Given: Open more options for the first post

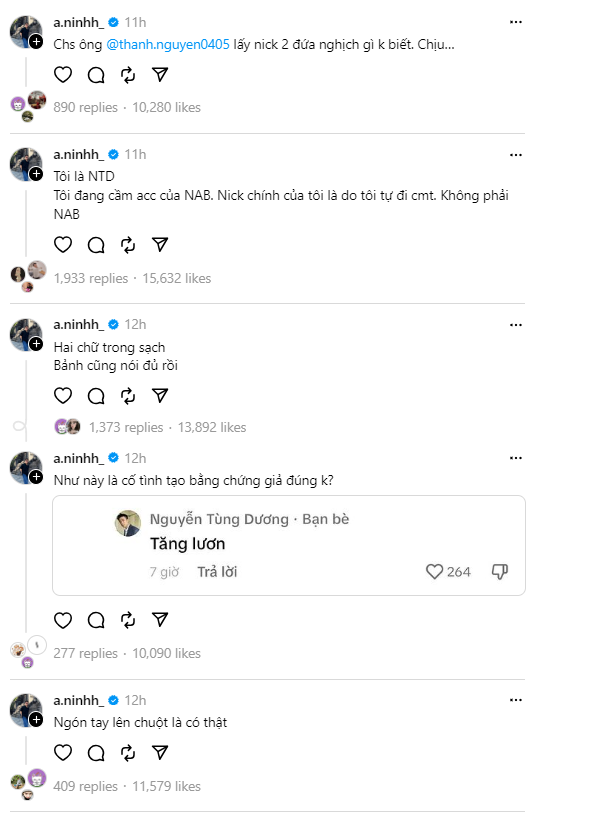Looking at the screenshot, I should tap(515, 20).
